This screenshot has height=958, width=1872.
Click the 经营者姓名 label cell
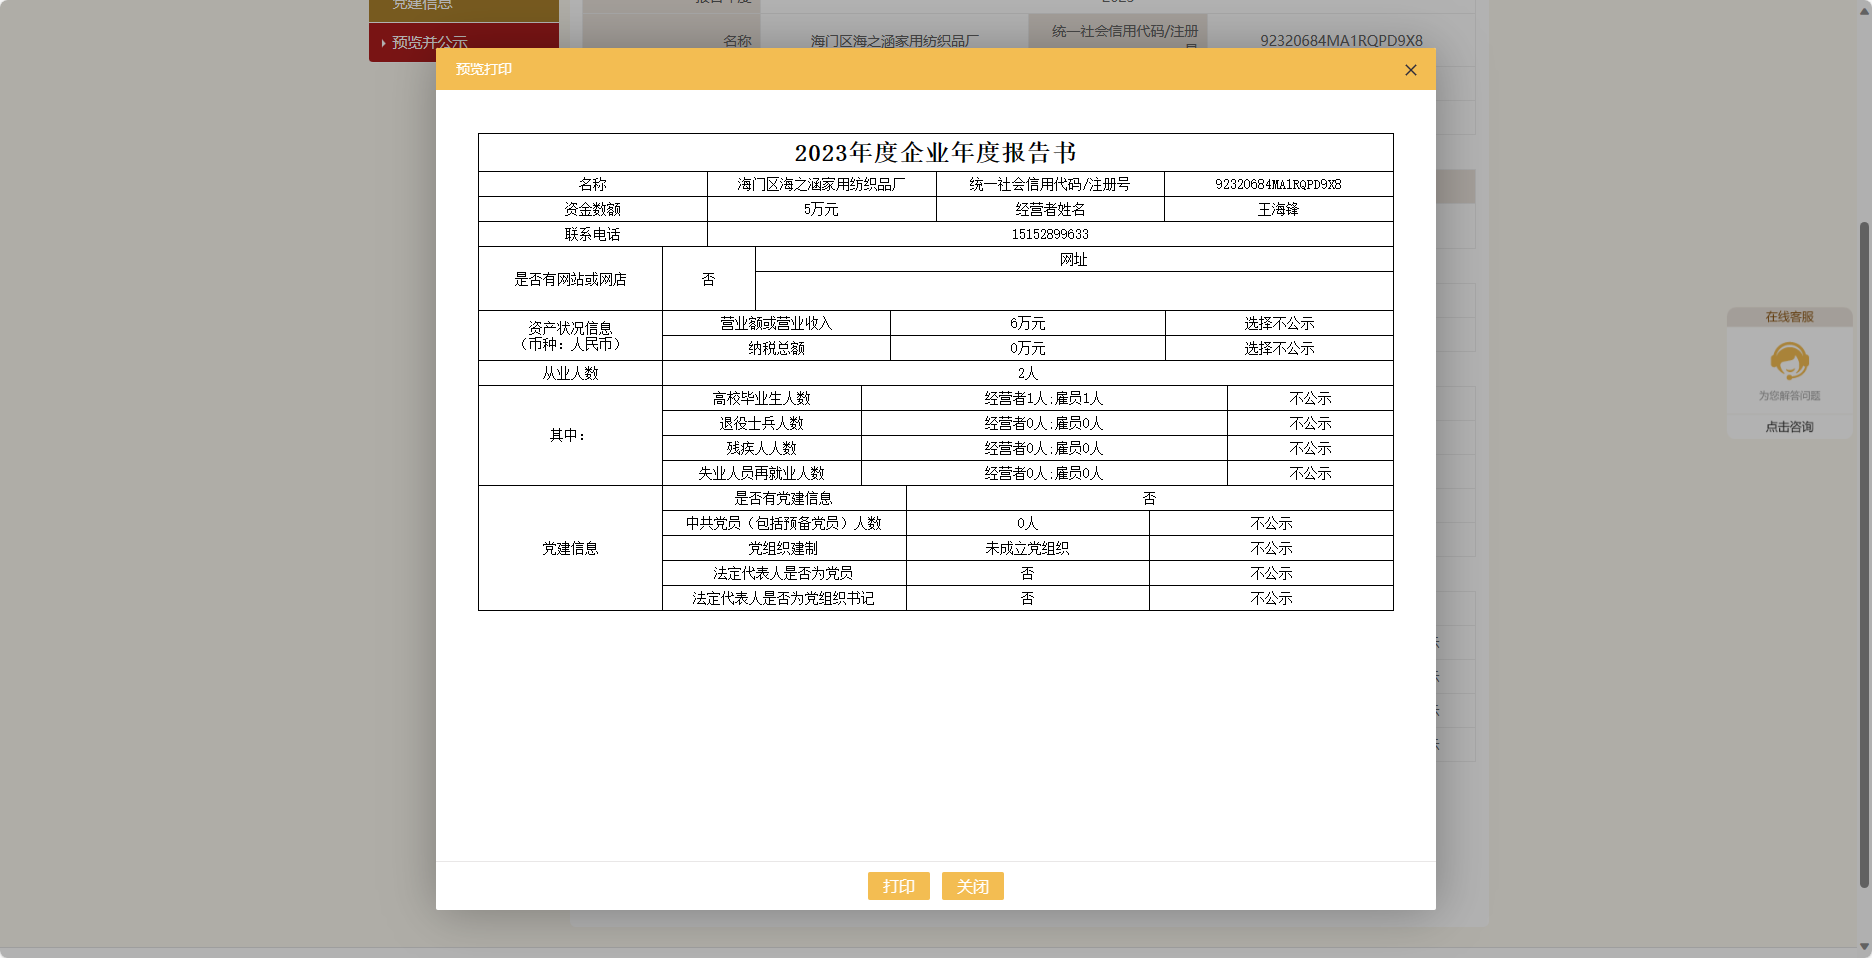pos(1050,209)
